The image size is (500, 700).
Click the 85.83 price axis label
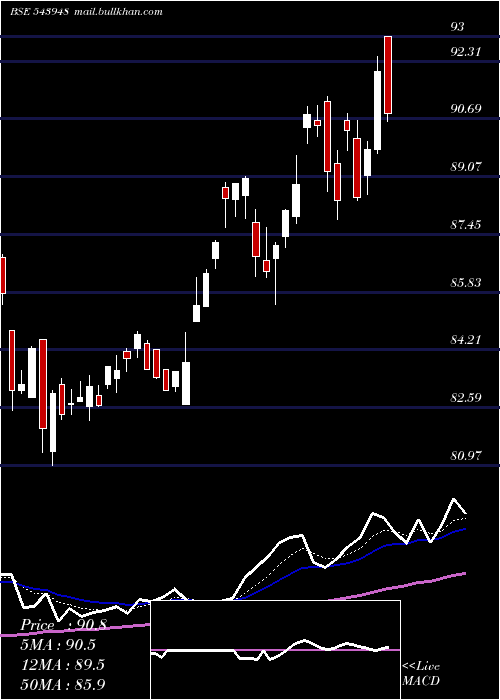point(466,283)
